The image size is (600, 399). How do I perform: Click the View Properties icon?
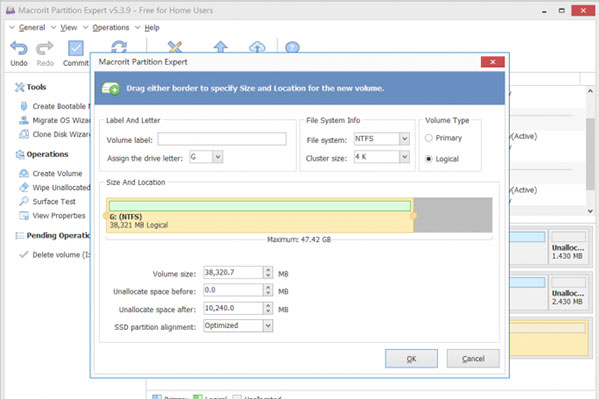24,215
